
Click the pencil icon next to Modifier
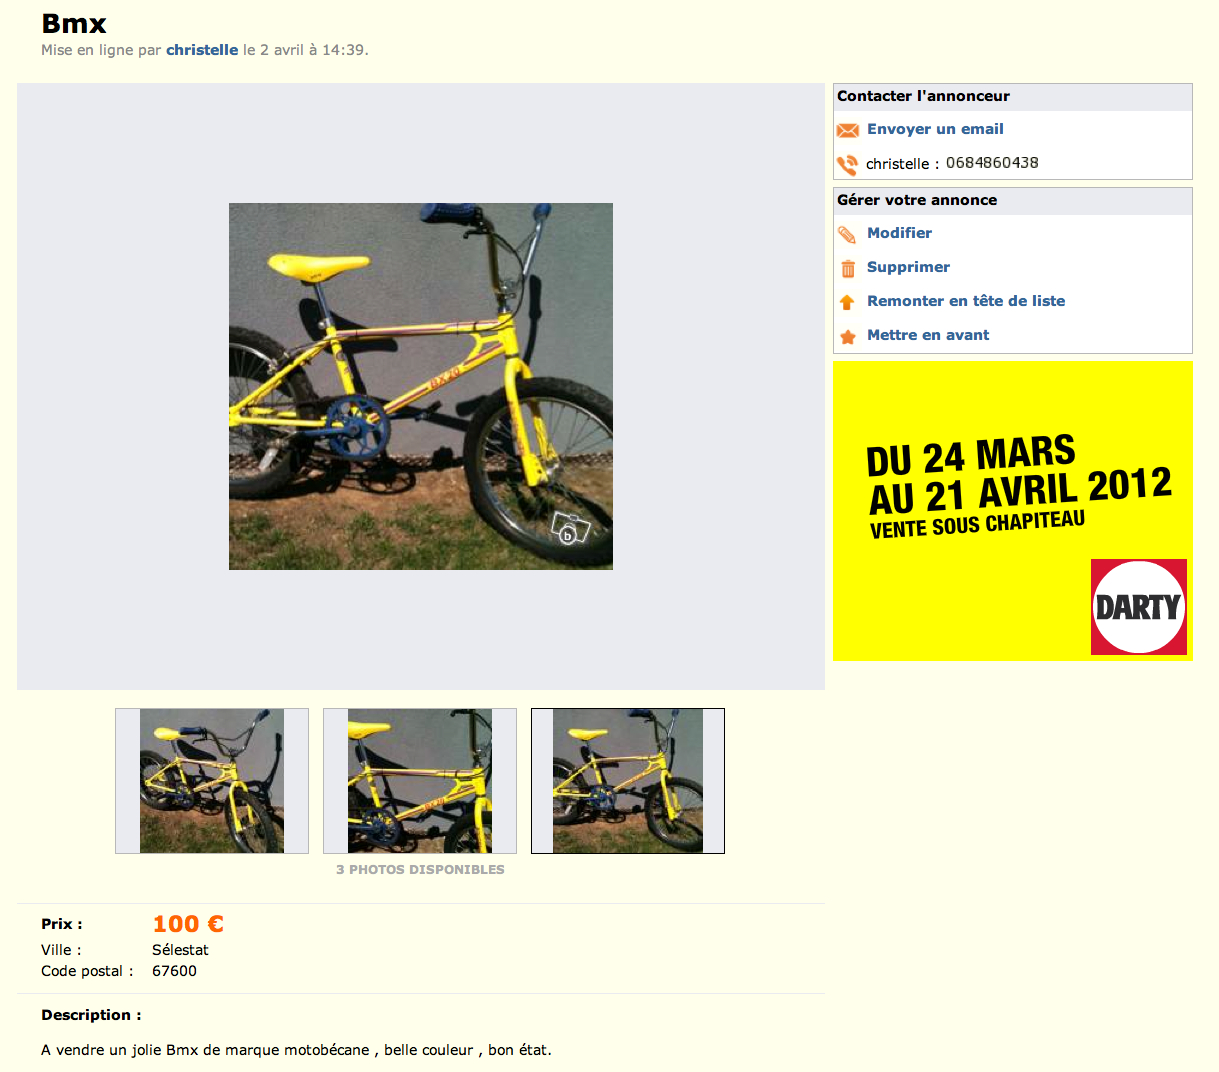847,234
